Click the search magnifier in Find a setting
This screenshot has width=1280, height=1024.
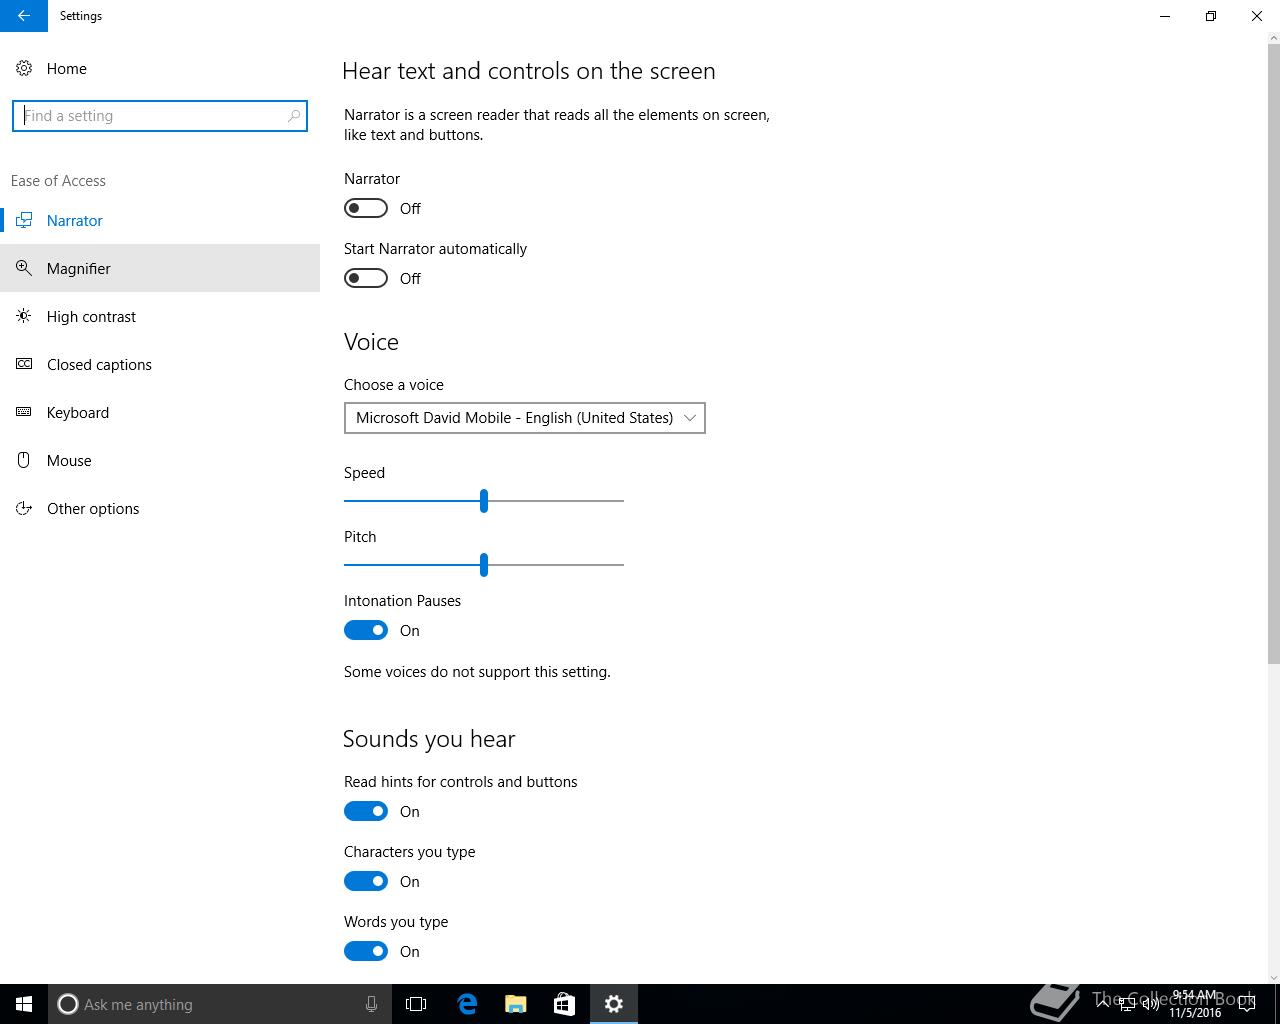pos(293,116)
